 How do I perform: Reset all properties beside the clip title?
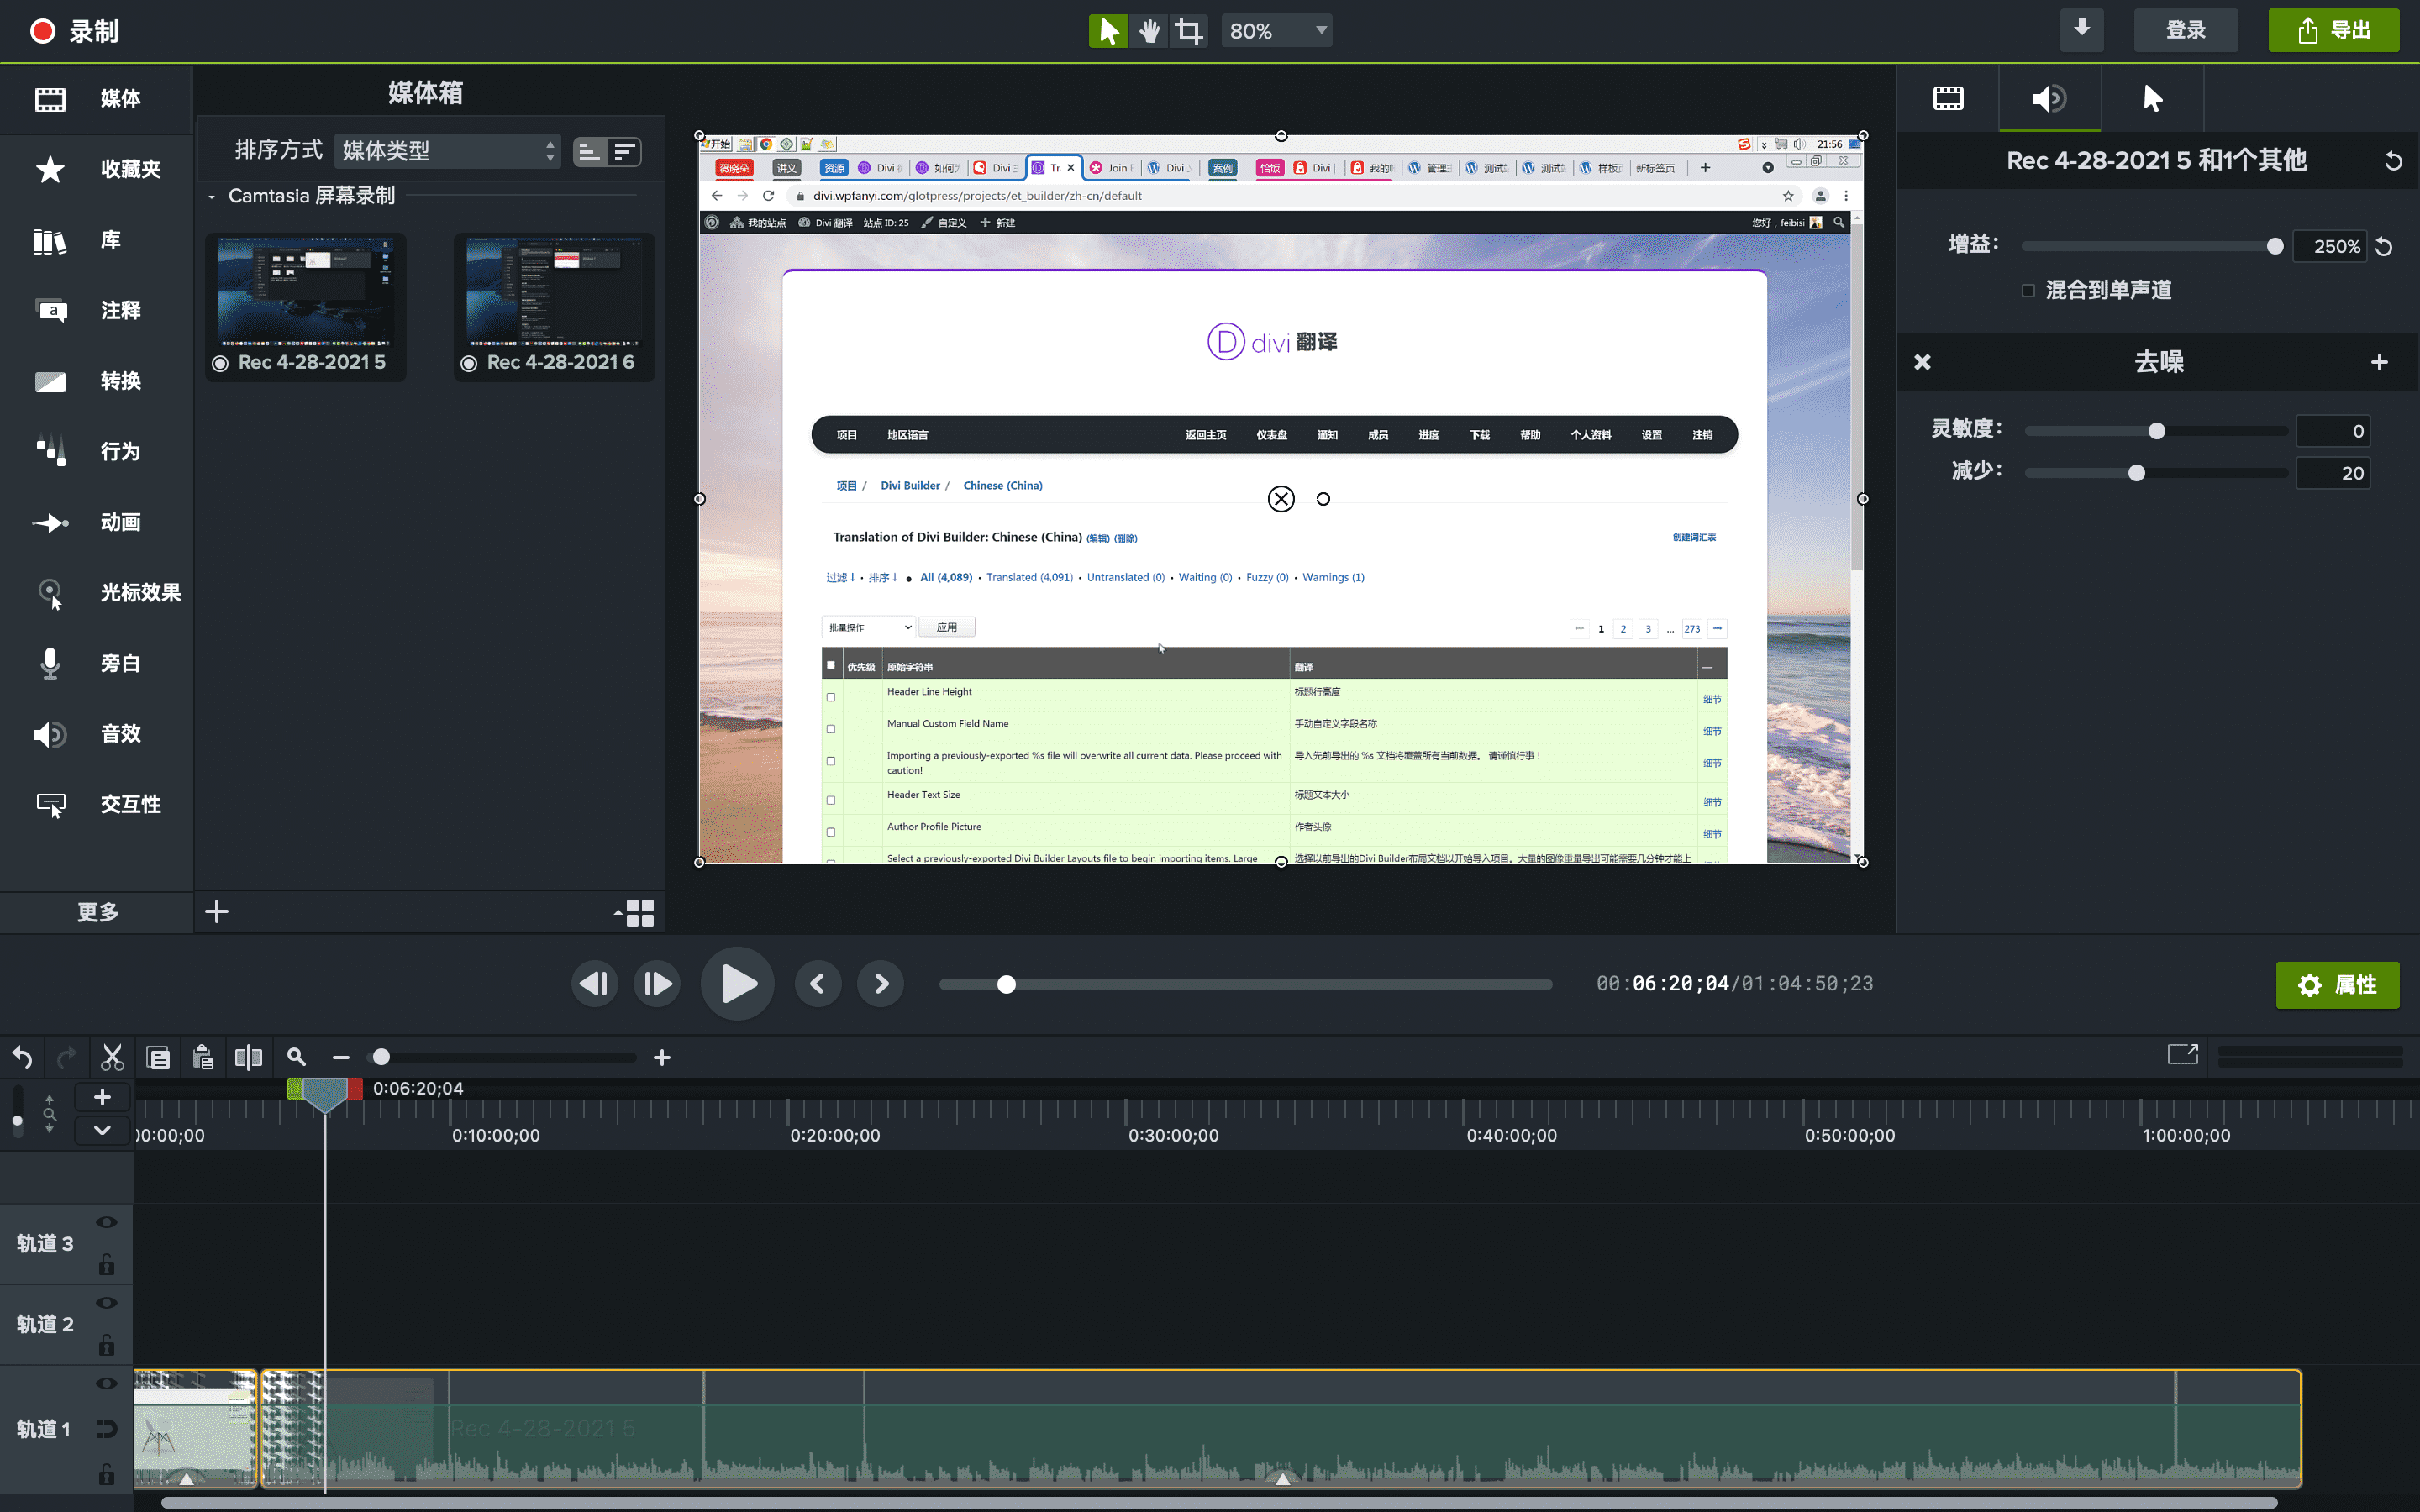click(x=2393, y=161)
